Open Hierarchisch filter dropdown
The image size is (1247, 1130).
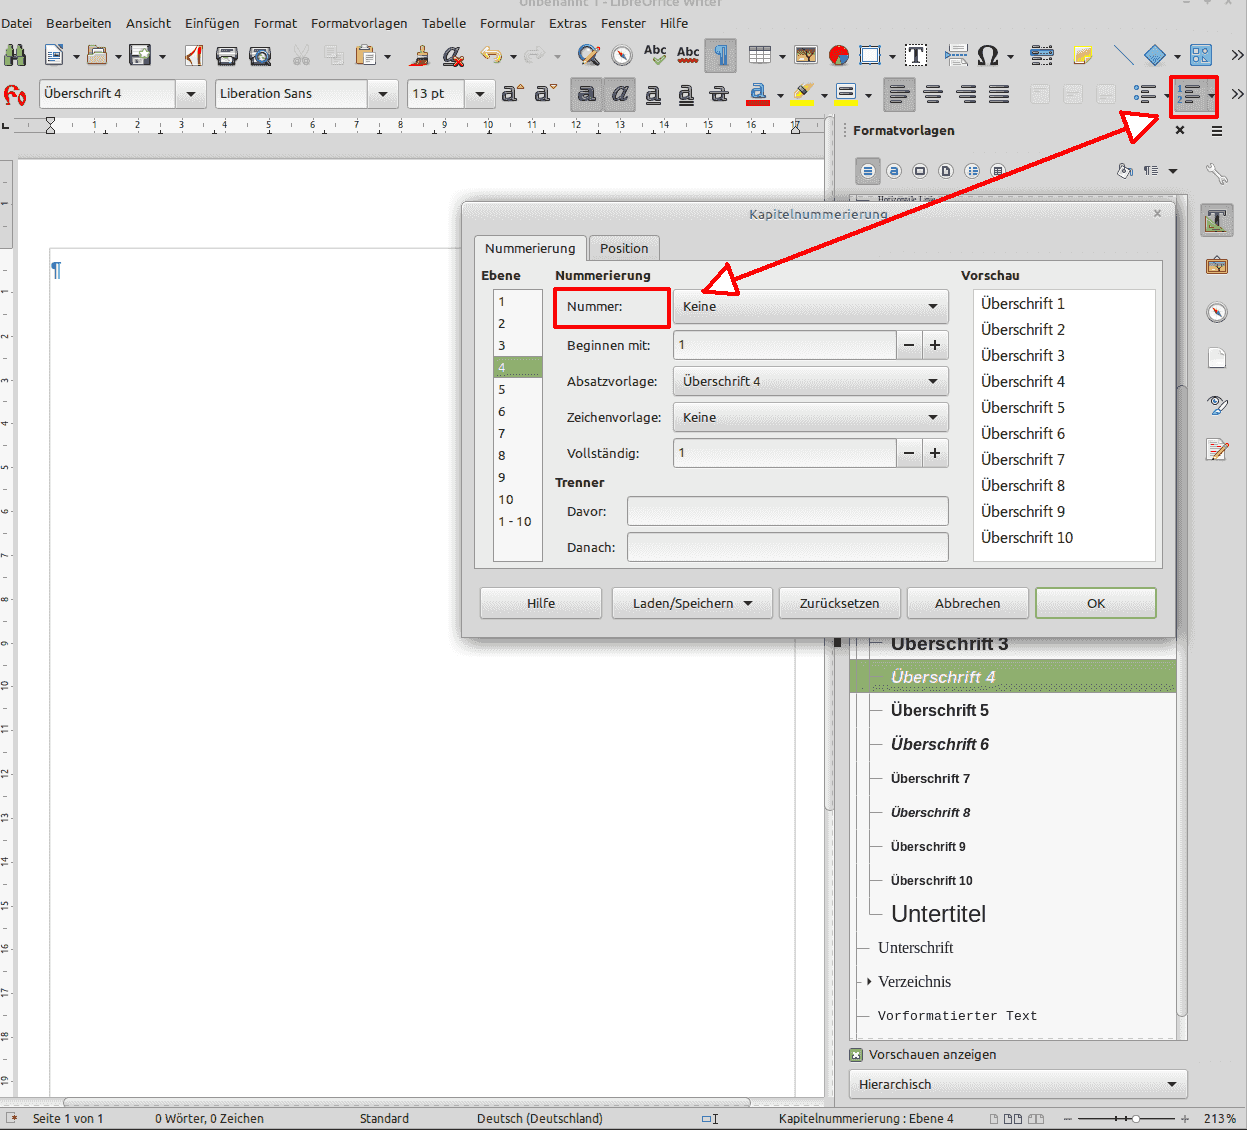click(x=1018, y=1084)
